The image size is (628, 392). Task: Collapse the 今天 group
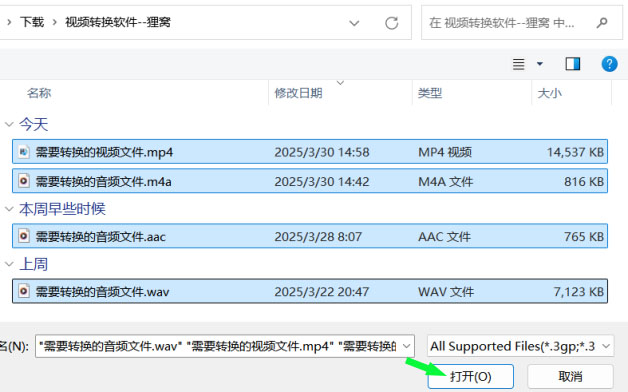coord(9,125)
